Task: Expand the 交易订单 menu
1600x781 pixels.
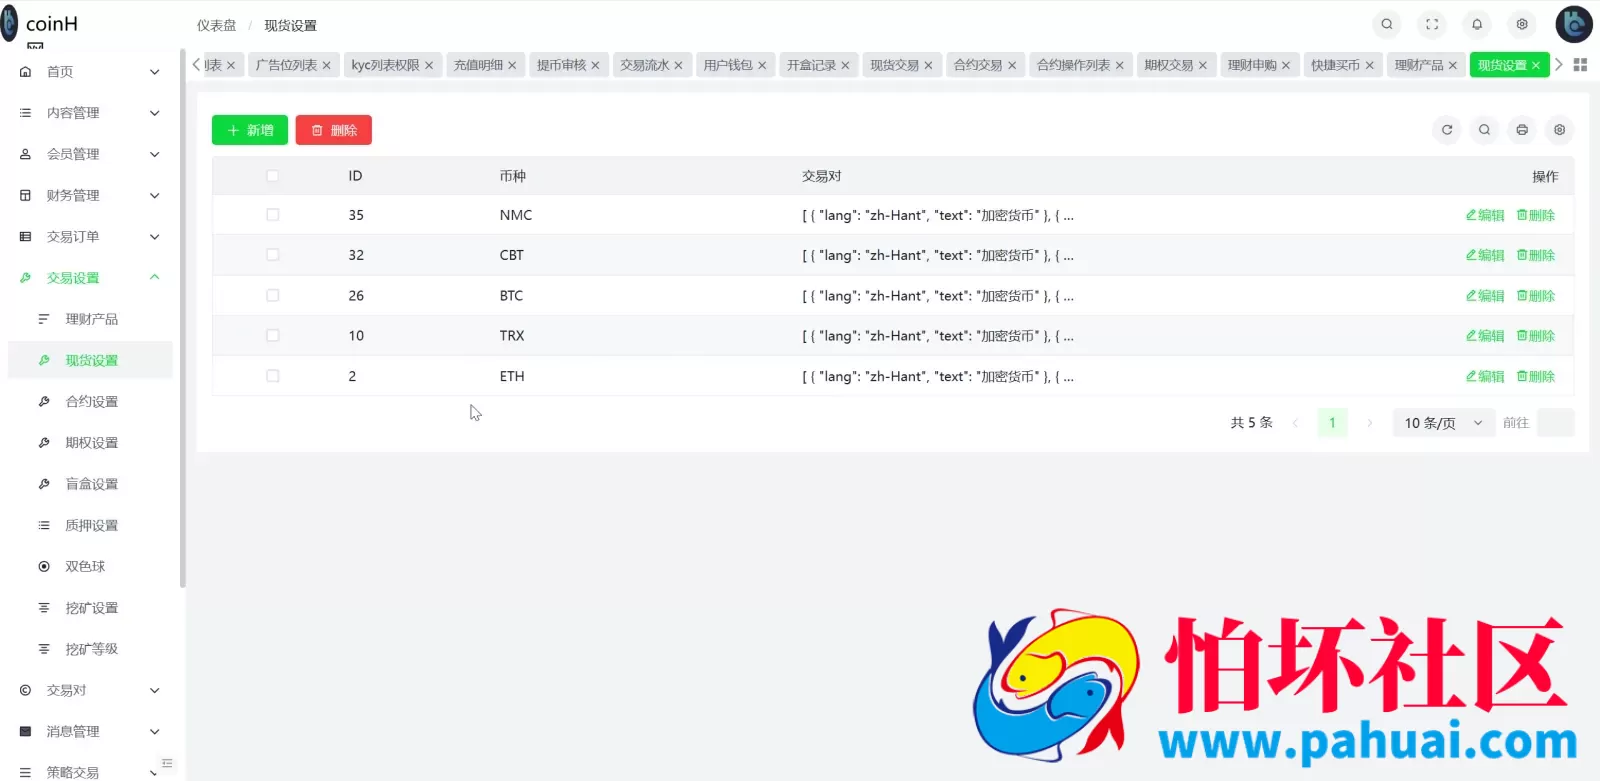Action: 90,237
